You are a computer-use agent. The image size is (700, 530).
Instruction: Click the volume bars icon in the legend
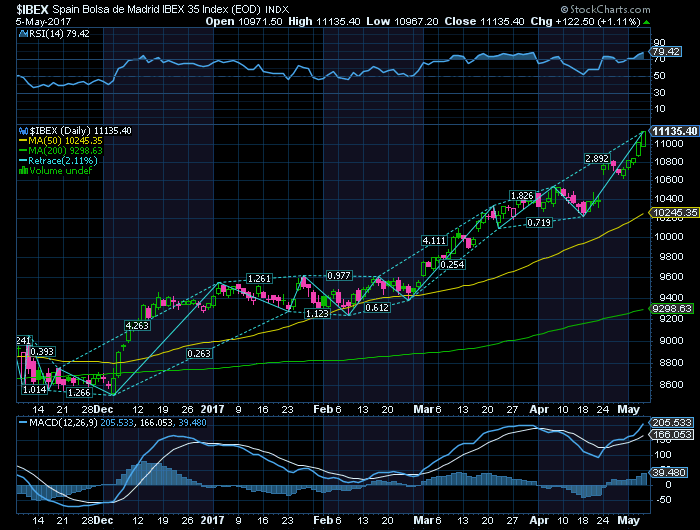pos(23,171)
